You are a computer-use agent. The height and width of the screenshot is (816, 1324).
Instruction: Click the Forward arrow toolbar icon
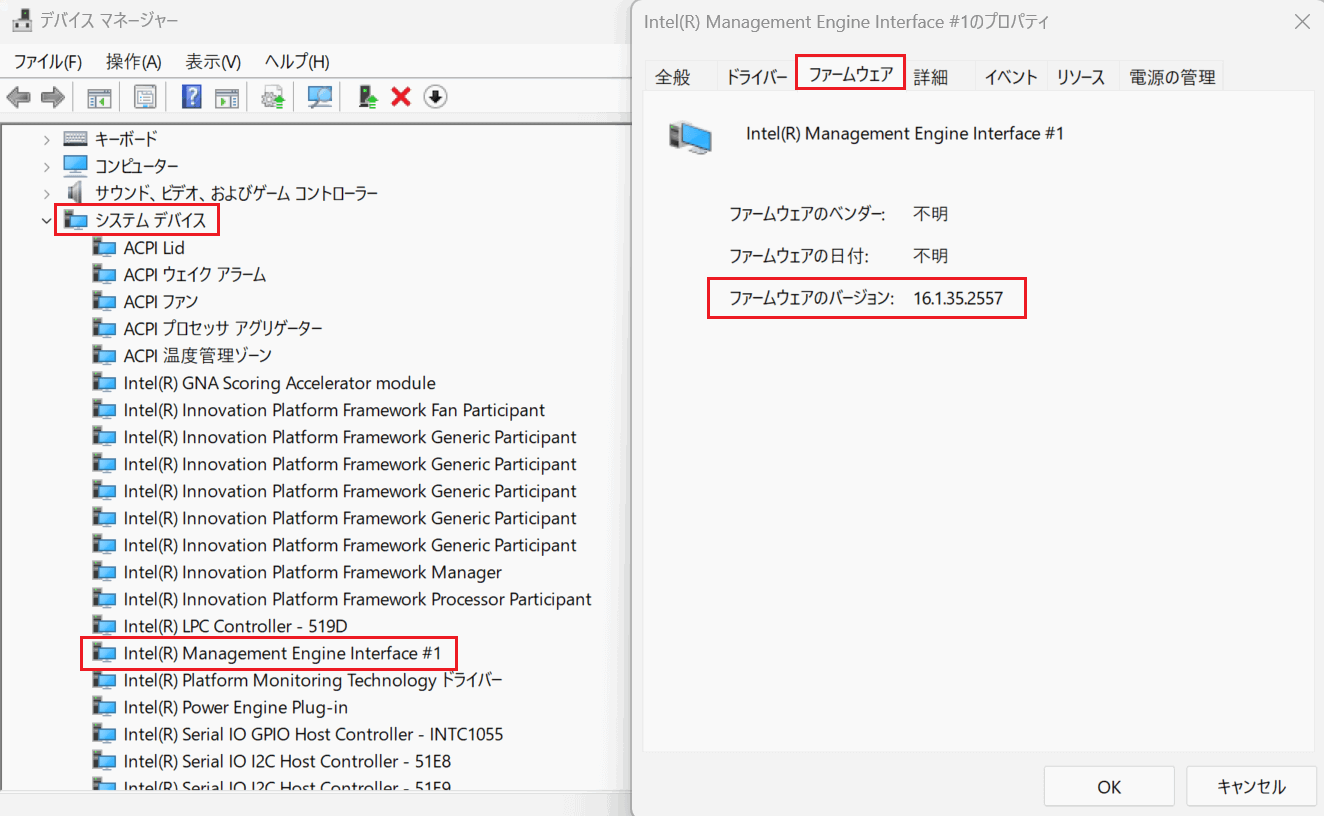53,97
